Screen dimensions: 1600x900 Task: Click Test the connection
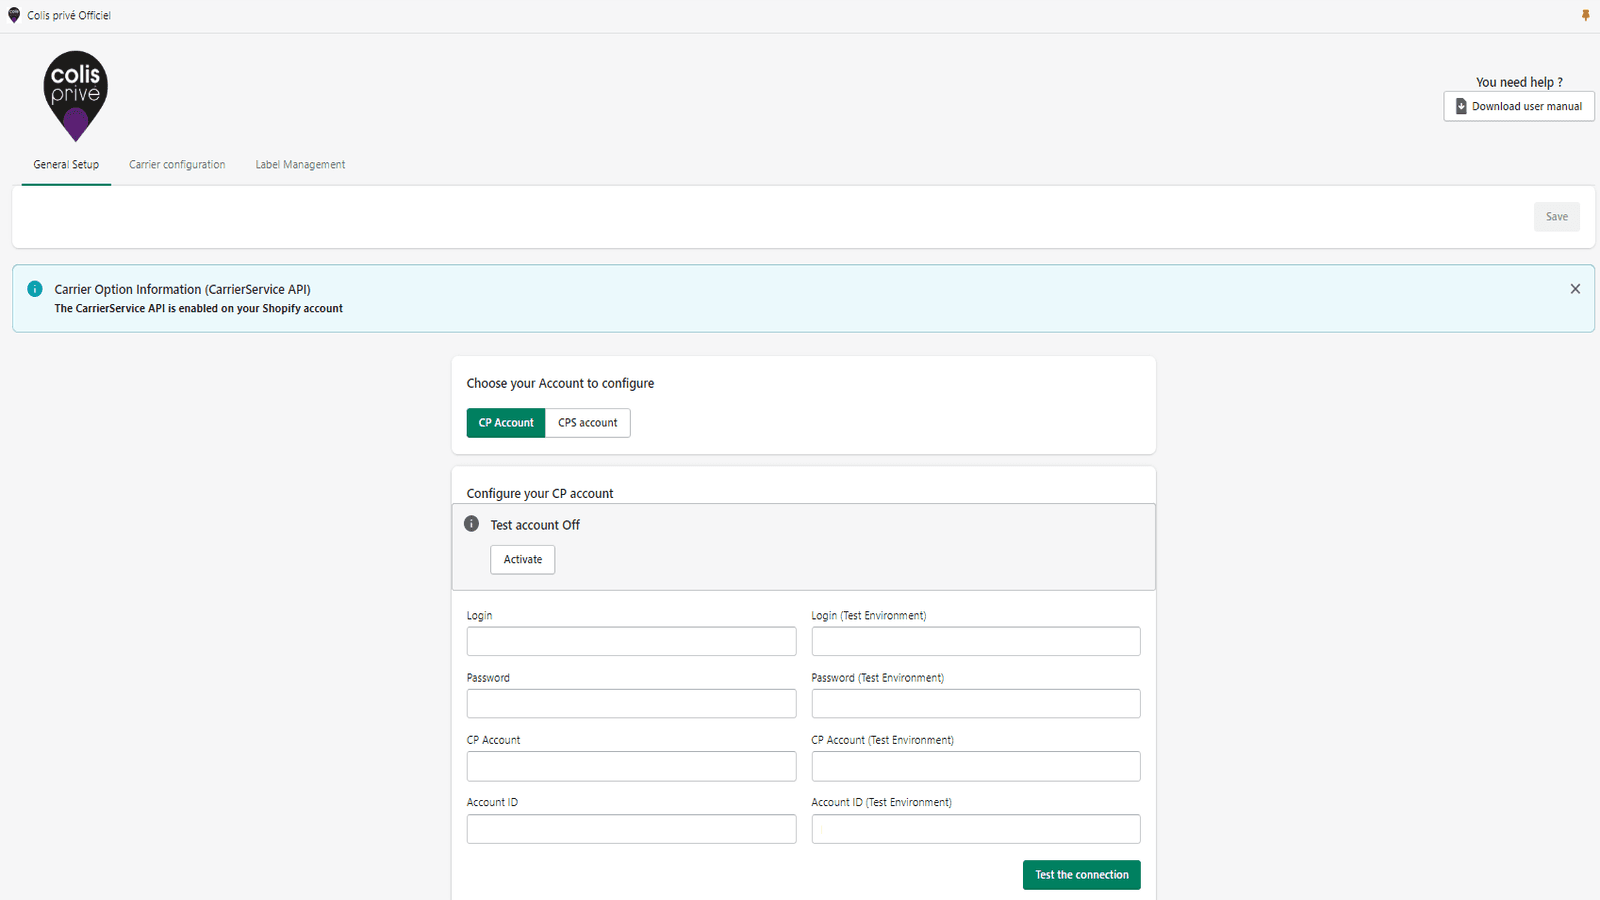coord(1081,874)
